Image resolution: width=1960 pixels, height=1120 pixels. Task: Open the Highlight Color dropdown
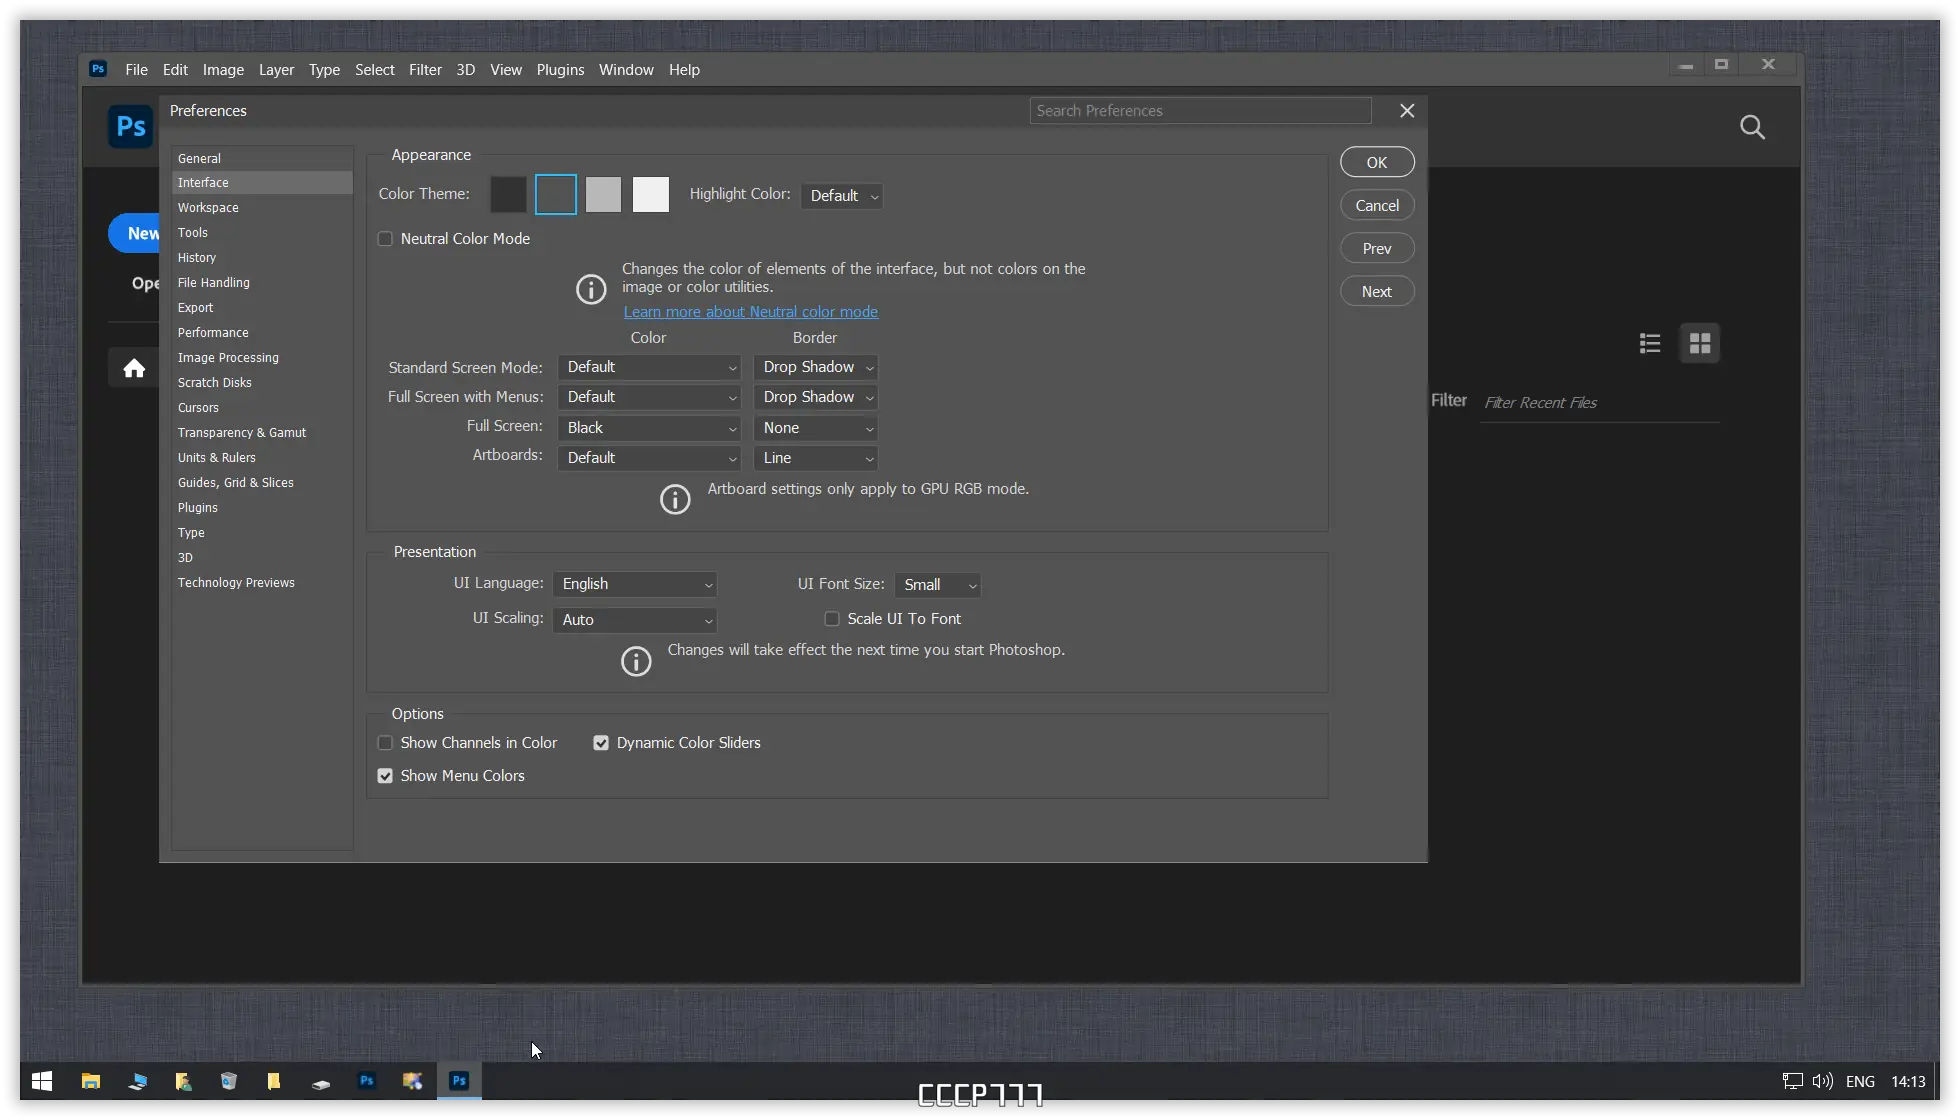click(x=842, y=196)
